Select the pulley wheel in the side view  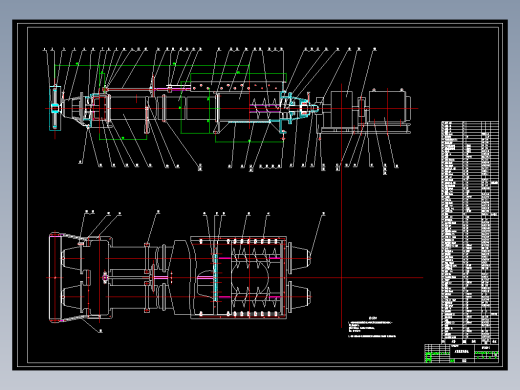55,108
